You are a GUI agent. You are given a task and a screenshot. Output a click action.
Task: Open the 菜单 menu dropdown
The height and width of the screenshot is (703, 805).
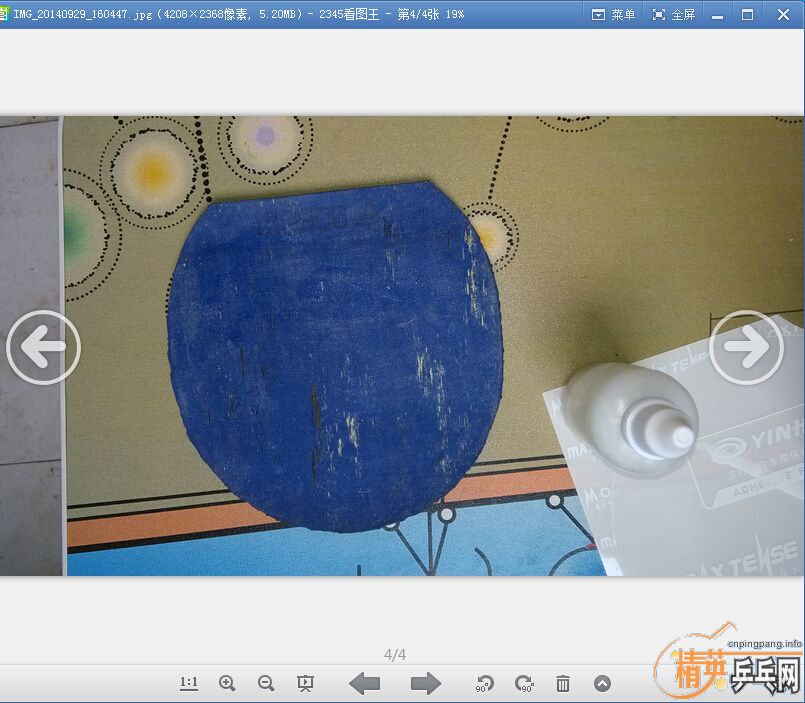[x=614, y=15]
